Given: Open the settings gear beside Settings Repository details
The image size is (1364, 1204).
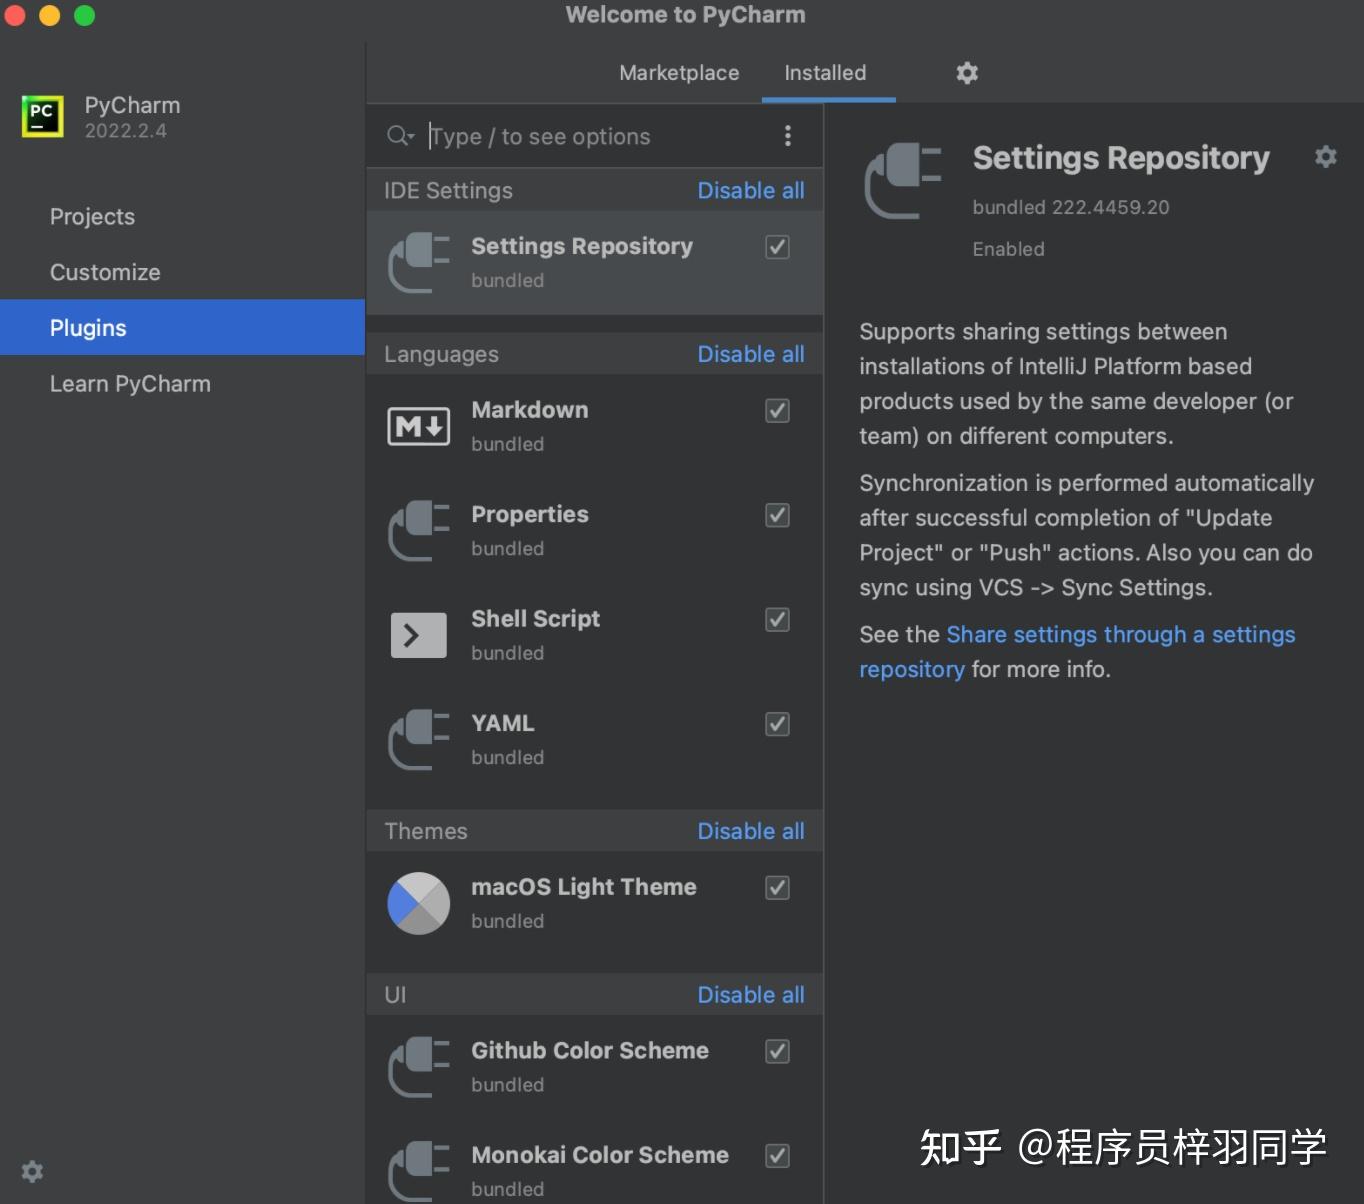Looking at the screenshot, I should pos(1325,157).
